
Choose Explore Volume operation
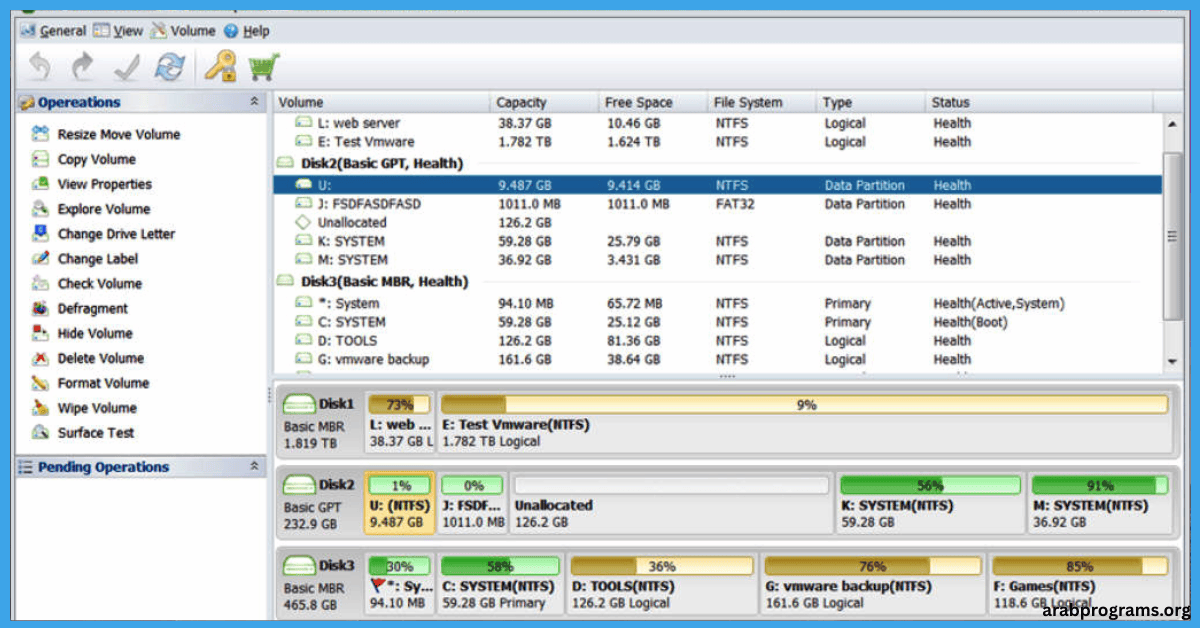(91, 209)
